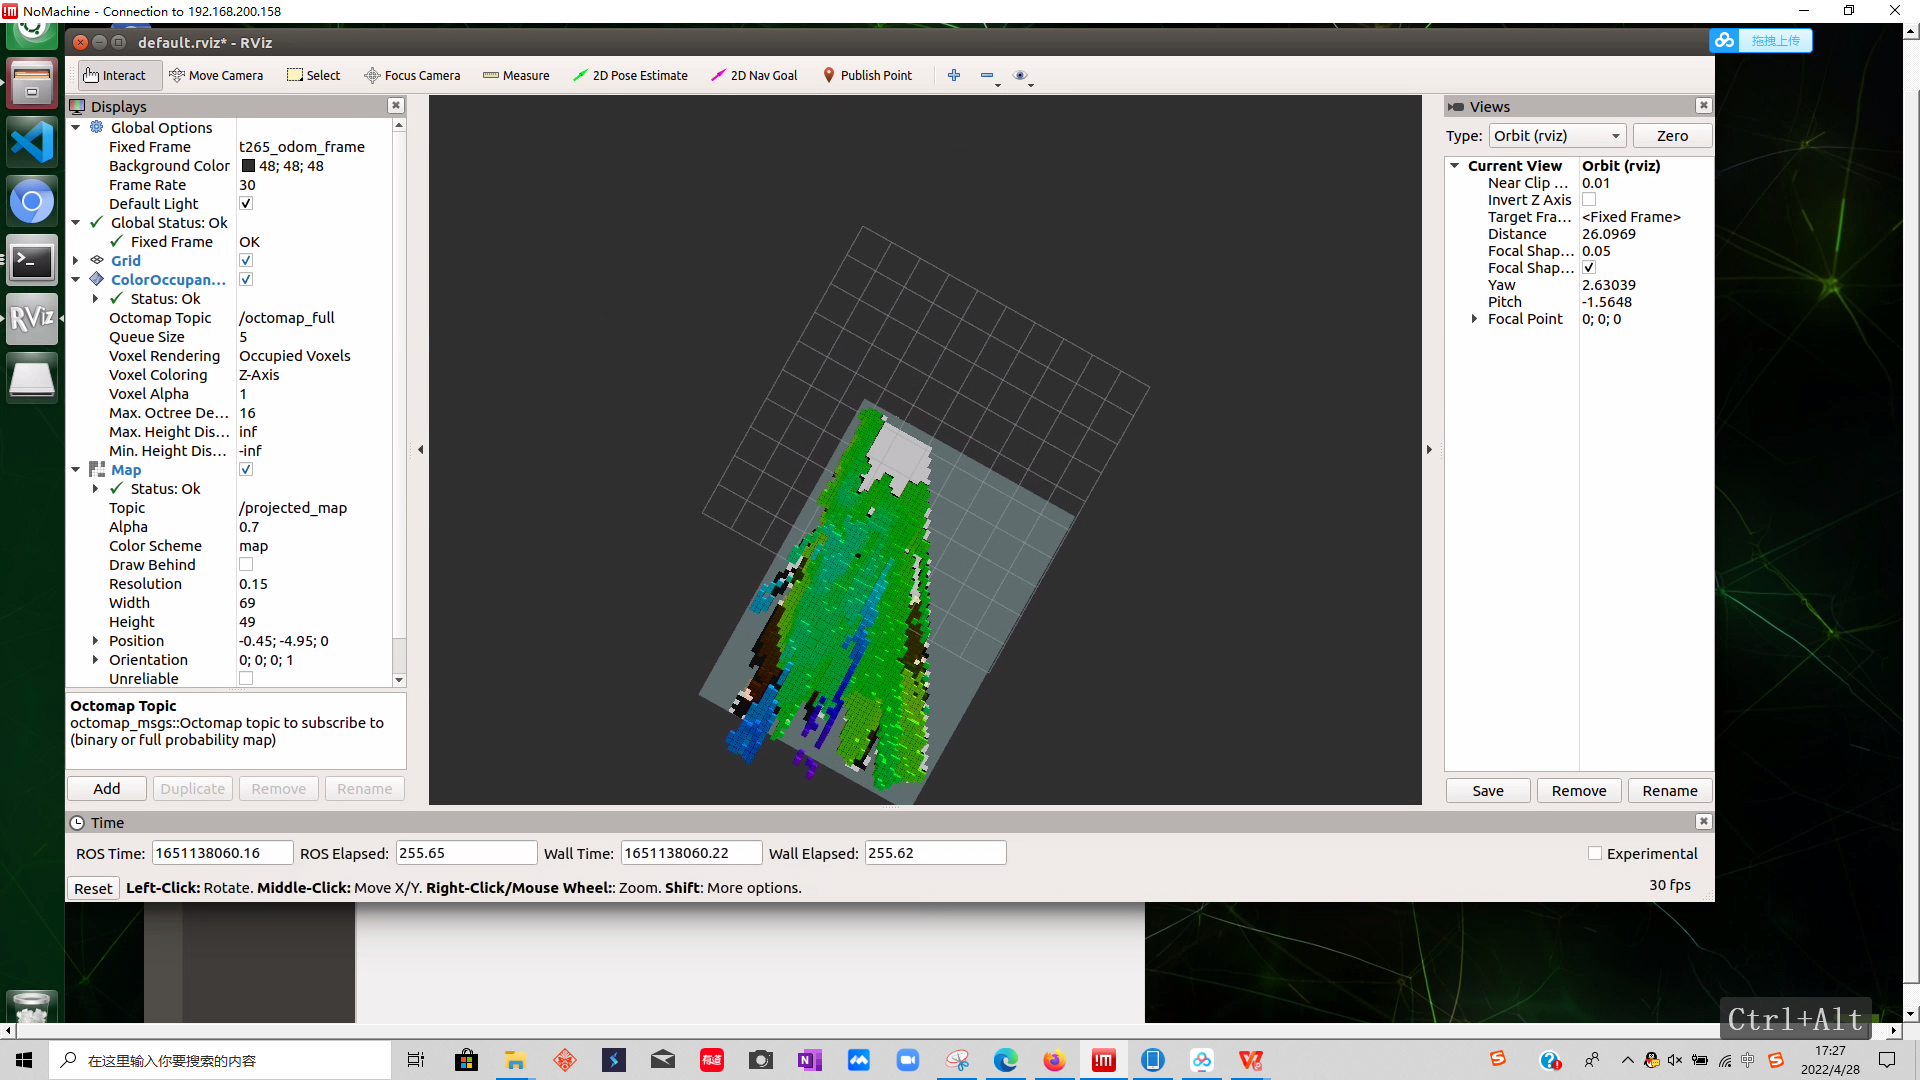Image resolution: width=1920 pixels, height=1080 pixels.
Task: Enable the Experimental checkbox
Action: [1595, 853]
